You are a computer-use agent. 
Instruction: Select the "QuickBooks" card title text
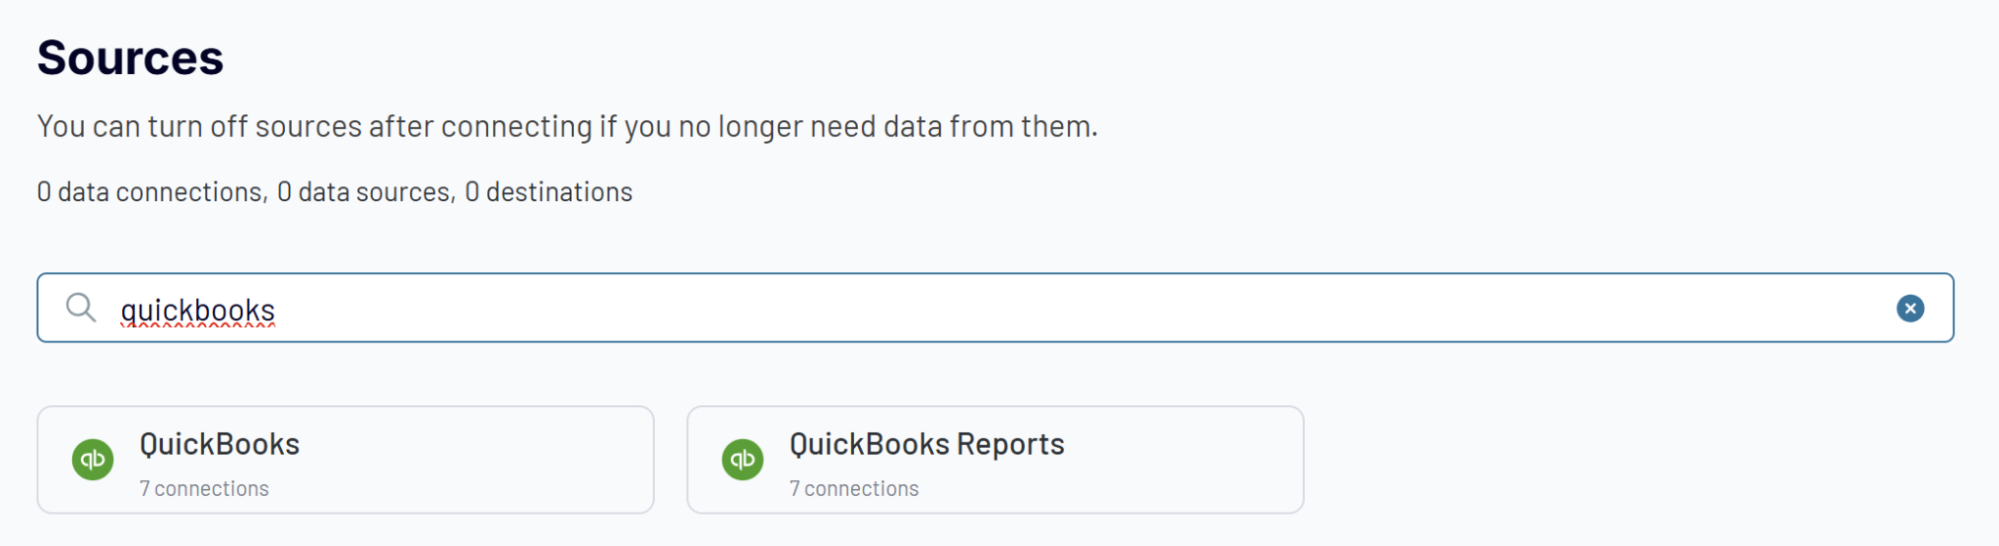click(219, 444)
